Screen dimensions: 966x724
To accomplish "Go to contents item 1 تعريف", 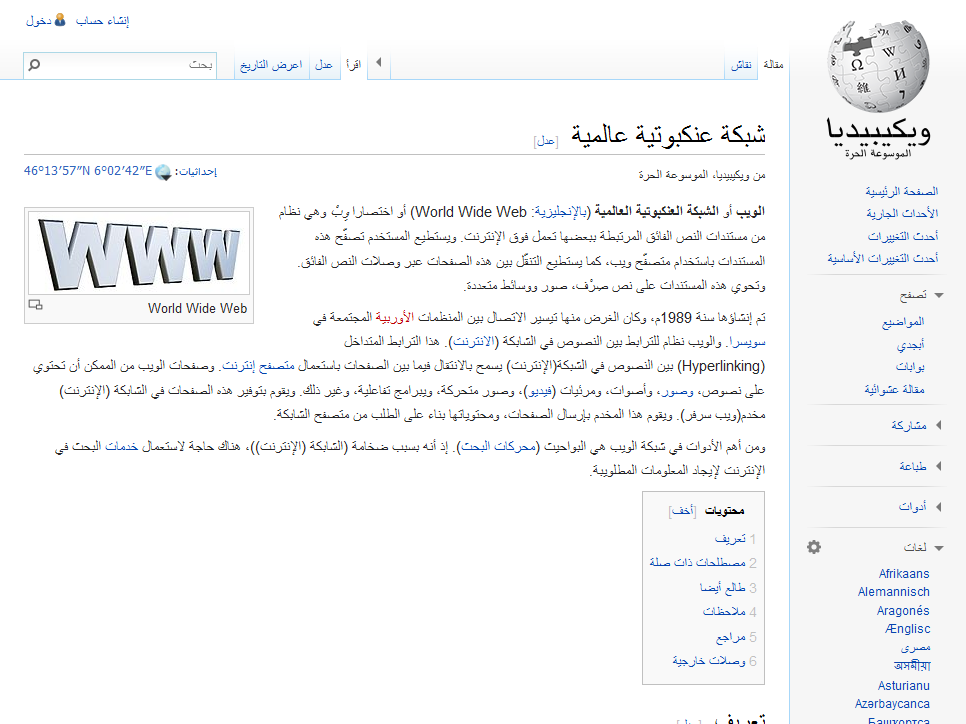I will 730,539.
